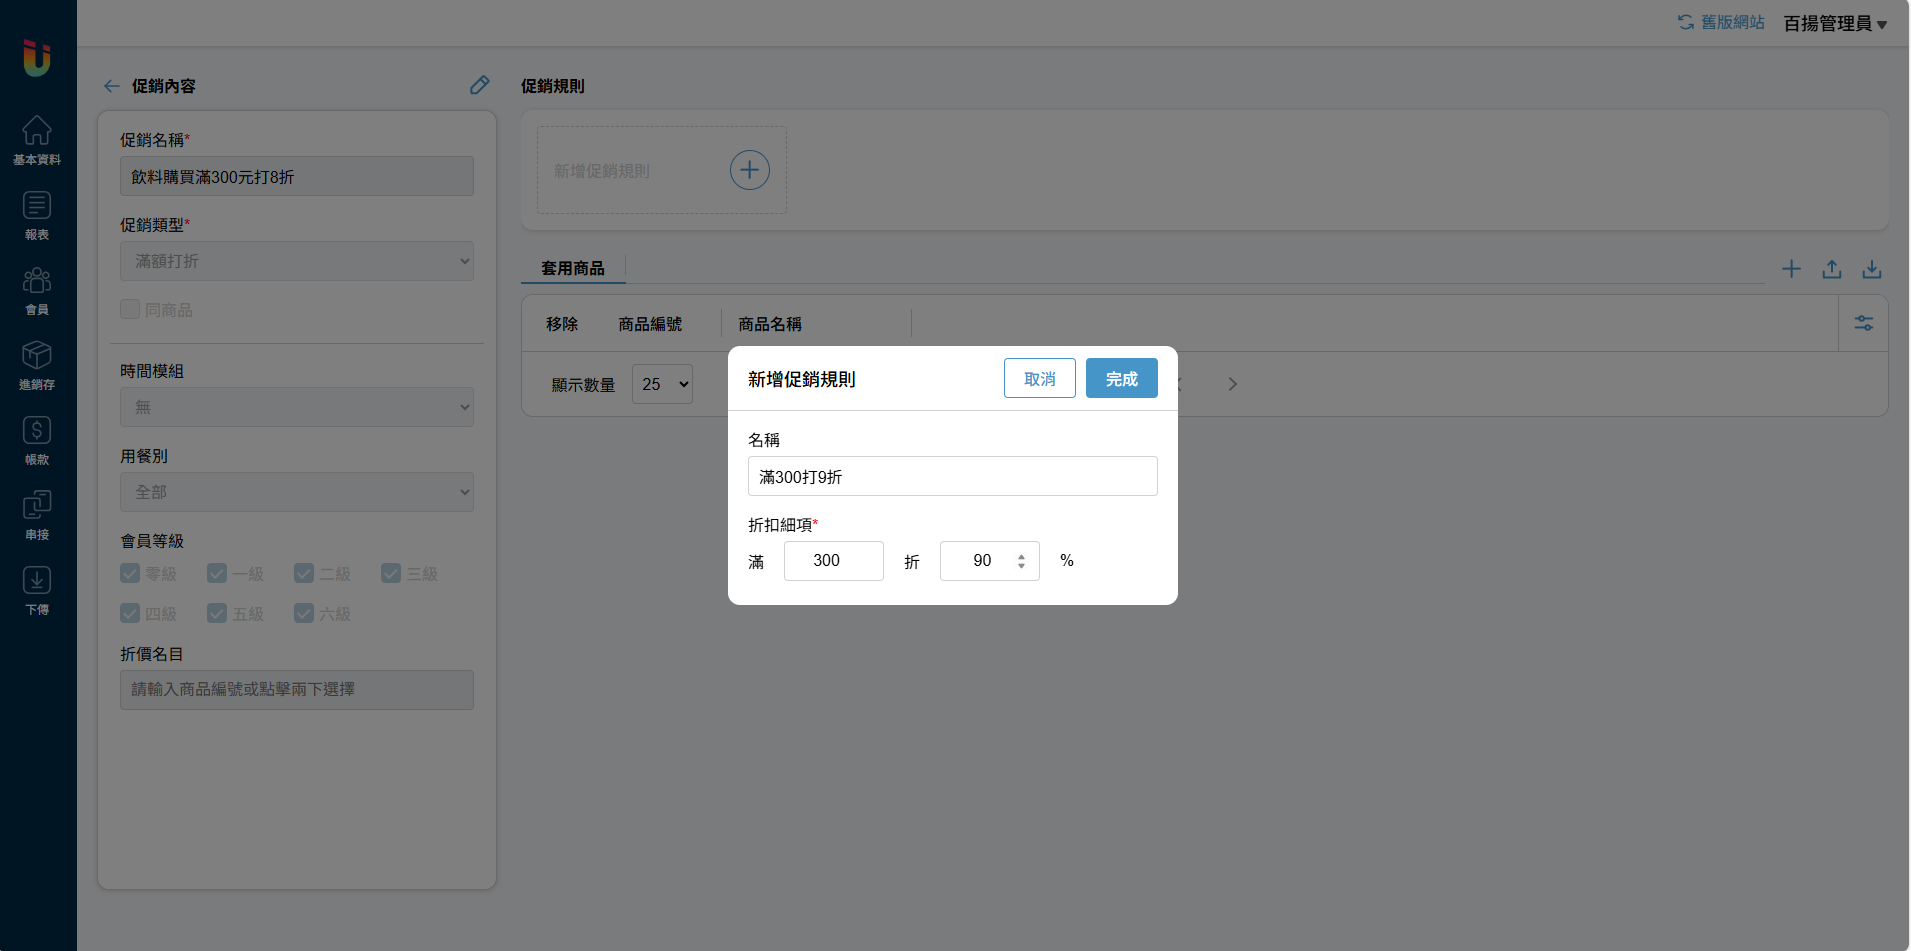Toggle the 同商品 checkbox
The height and width of the screenshot is (951, 1911).
click(130, 310)
